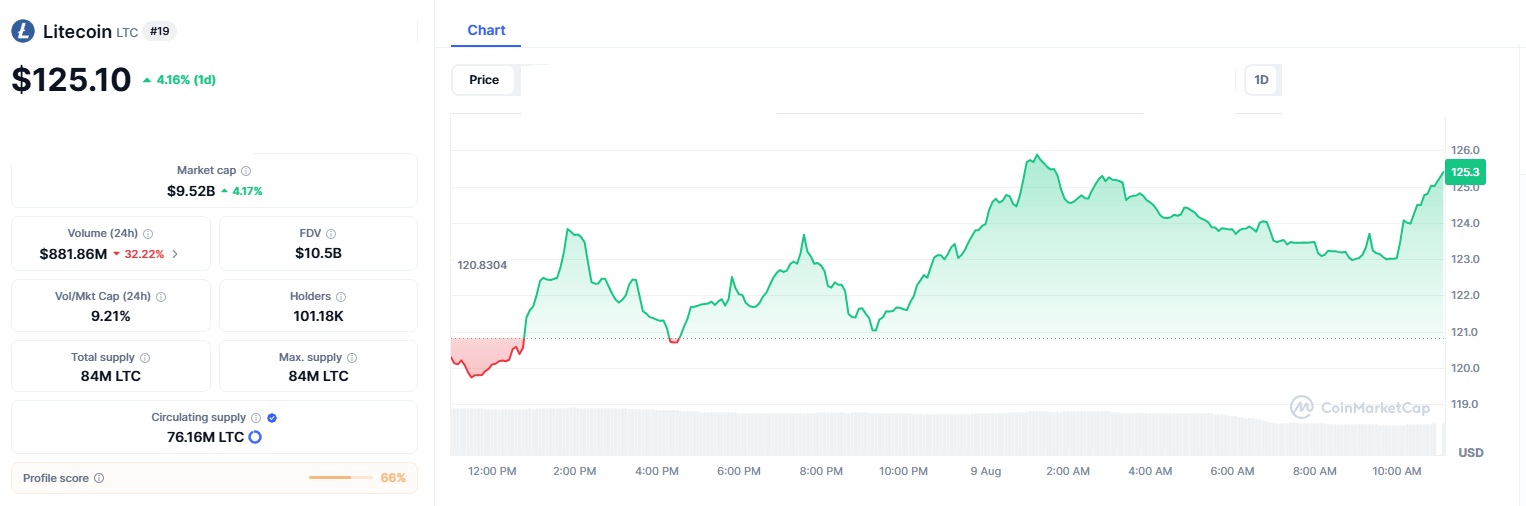Viewport: 1526px width, 506px height.
Task: Click the 66% profile score value
Action: pyautogui.click(x=393, y=478)
